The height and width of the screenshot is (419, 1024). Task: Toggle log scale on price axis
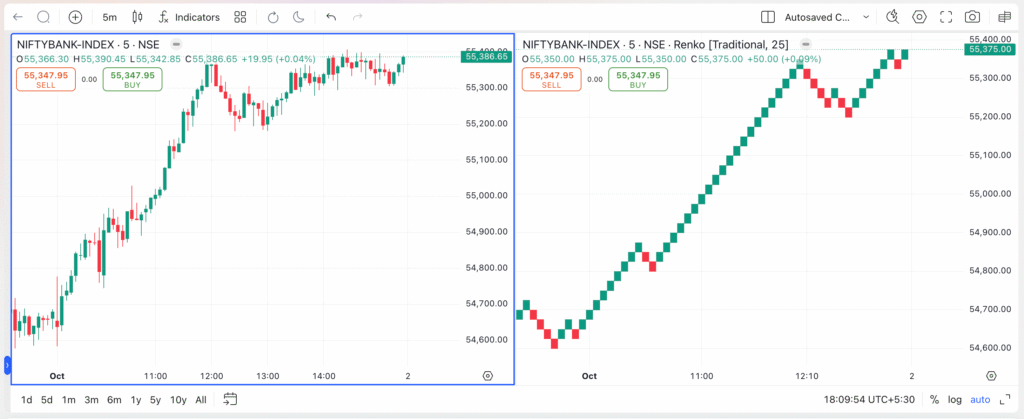pyautogui.click(x=956, y=399)
